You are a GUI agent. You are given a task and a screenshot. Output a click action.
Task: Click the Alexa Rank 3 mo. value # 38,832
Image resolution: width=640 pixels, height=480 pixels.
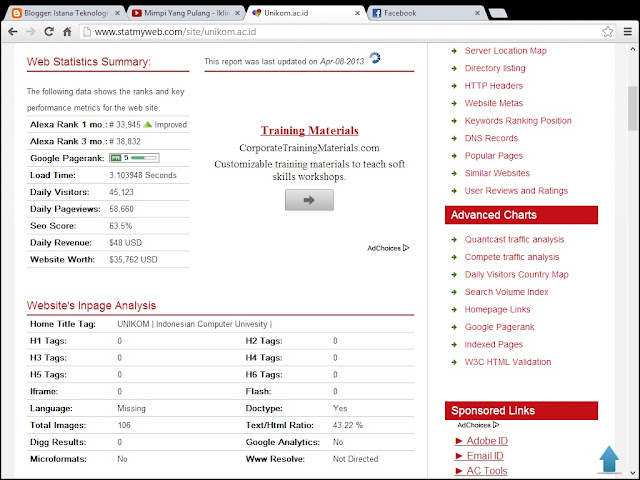tap(124, 142)
